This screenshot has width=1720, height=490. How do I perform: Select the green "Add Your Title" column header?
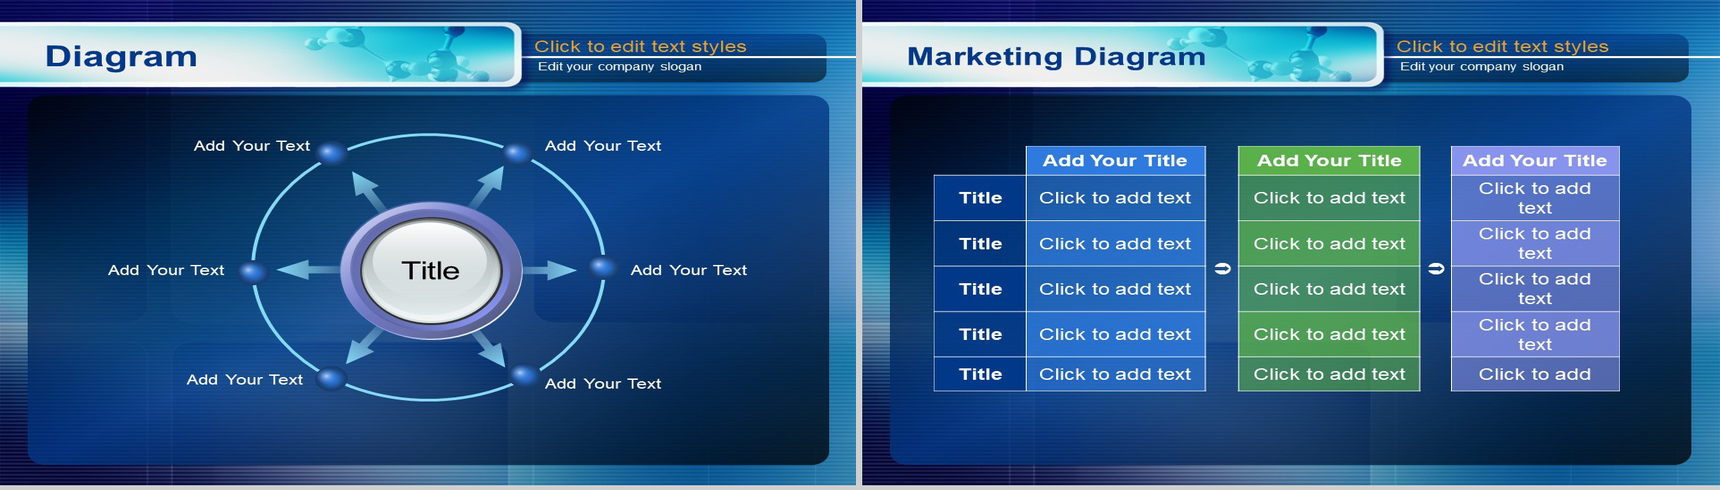pyautogui.click(x=1329, y=161)
